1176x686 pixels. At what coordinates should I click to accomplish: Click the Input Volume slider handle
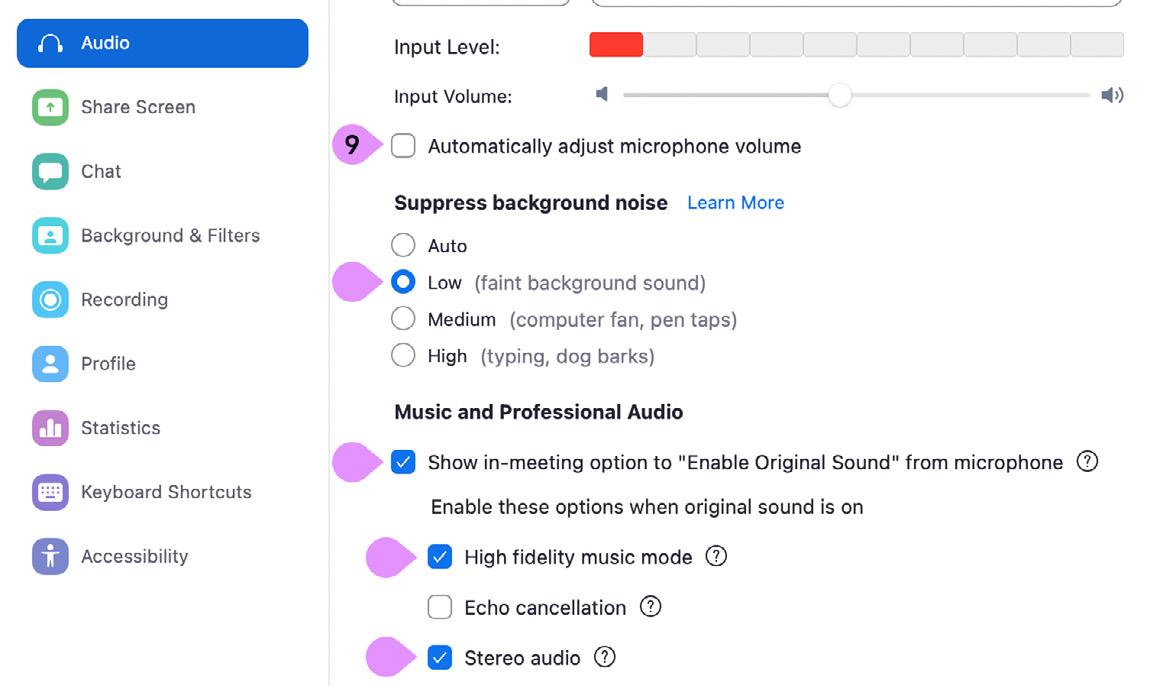(x=840, y=95)
